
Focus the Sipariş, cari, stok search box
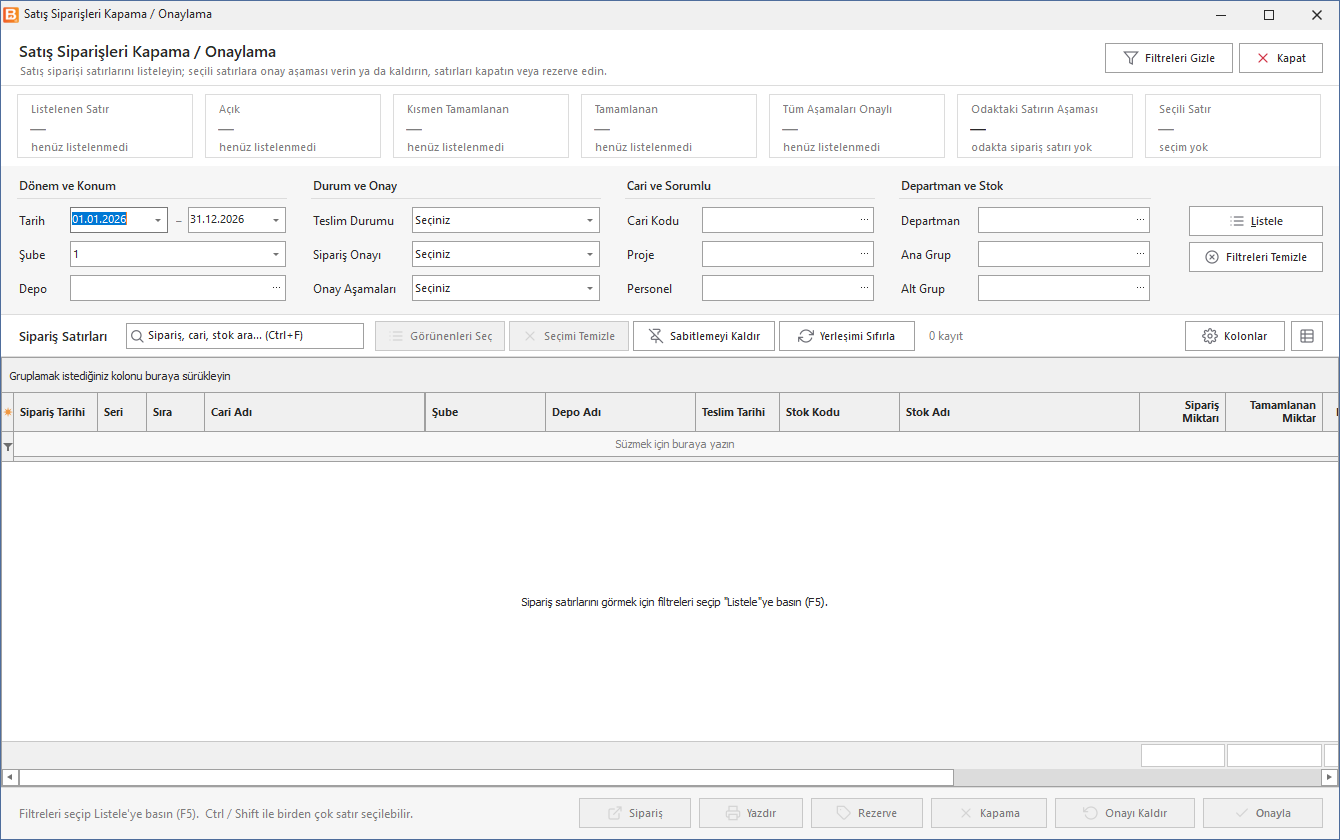pyautogui.click(x=245, y=336)
